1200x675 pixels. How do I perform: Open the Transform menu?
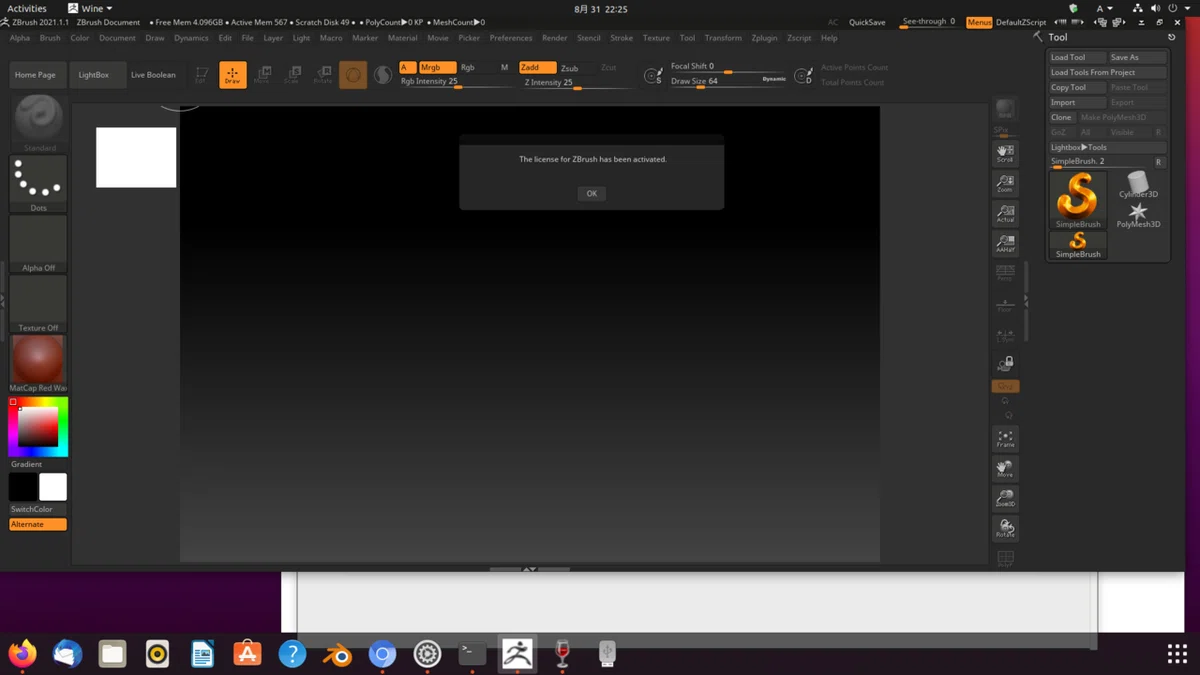[x=723, y=38]
